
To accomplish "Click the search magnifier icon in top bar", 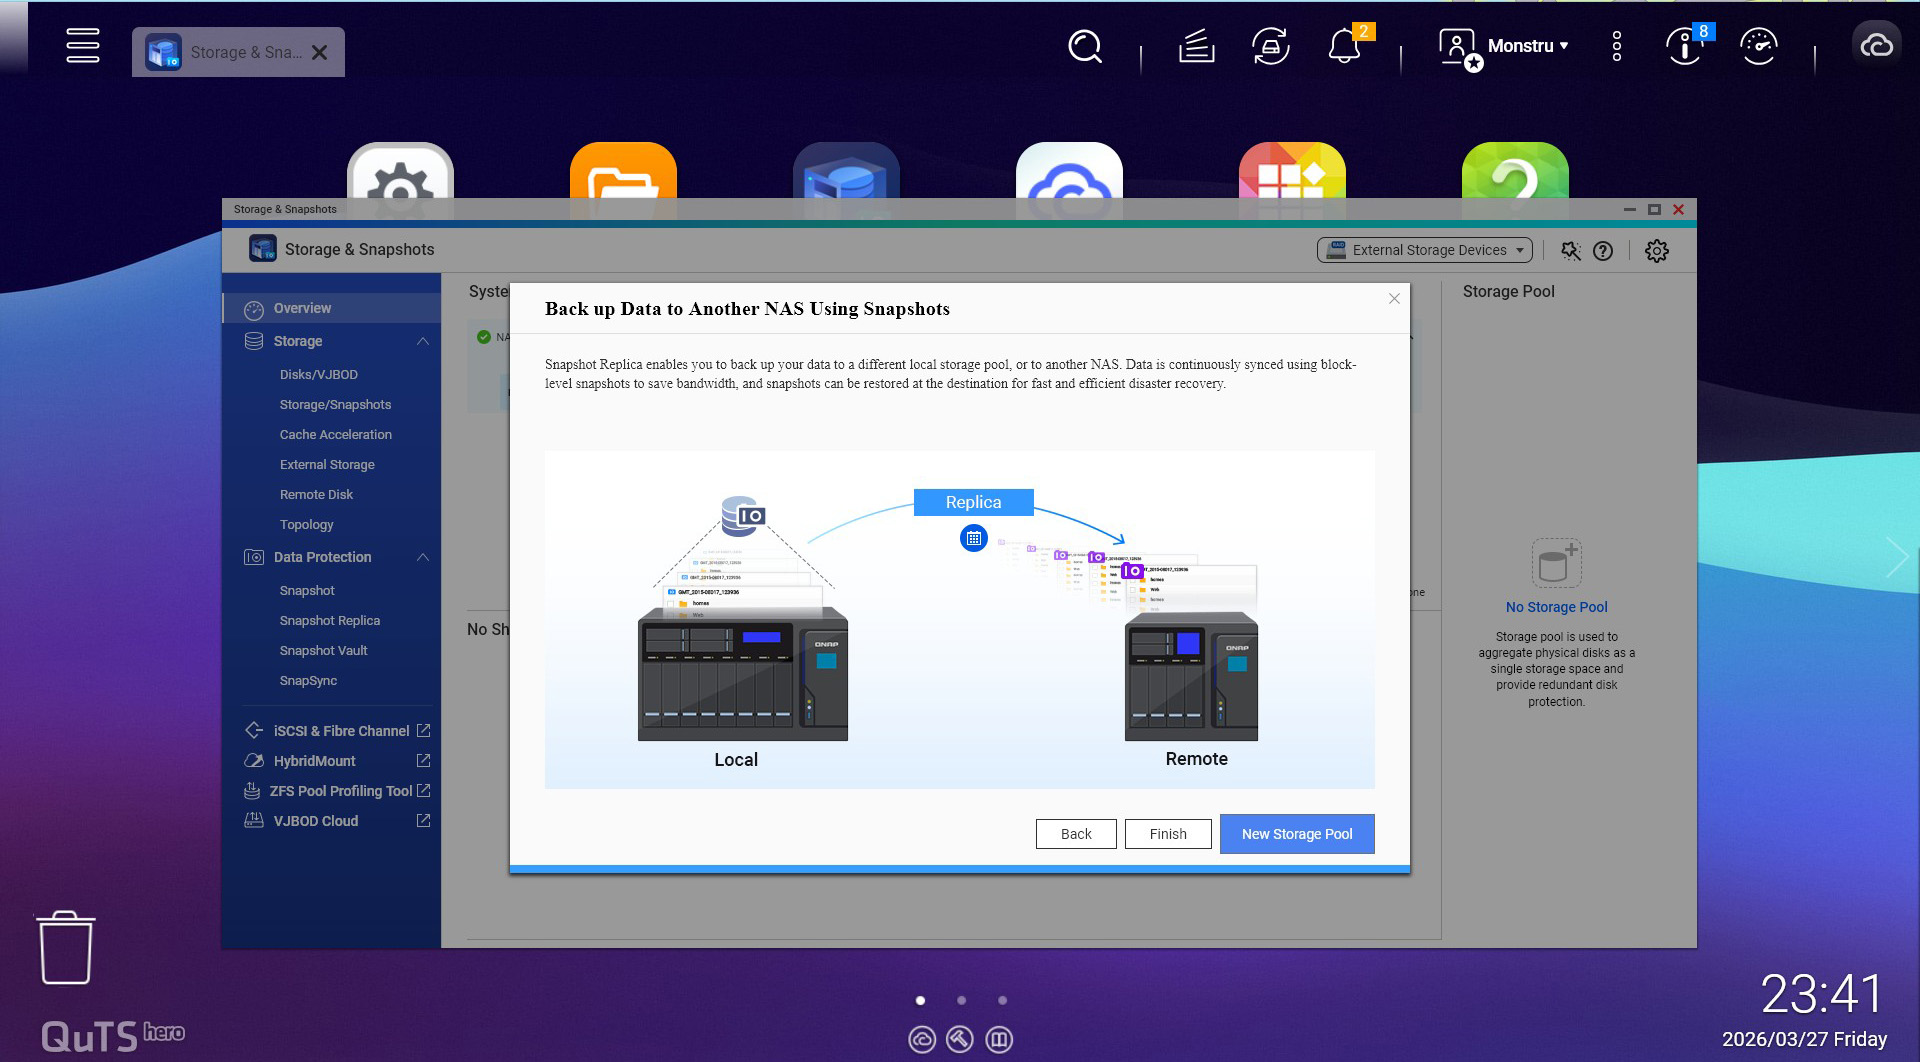I will pos(1084,46).
